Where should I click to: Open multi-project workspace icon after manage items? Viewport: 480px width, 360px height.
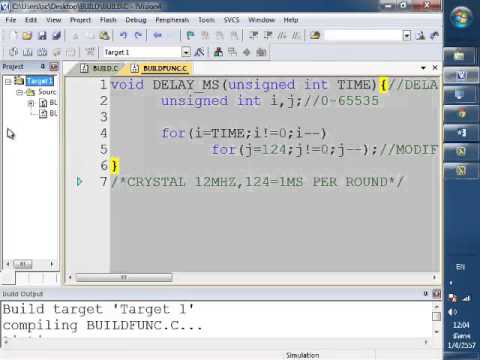(232, 52)
